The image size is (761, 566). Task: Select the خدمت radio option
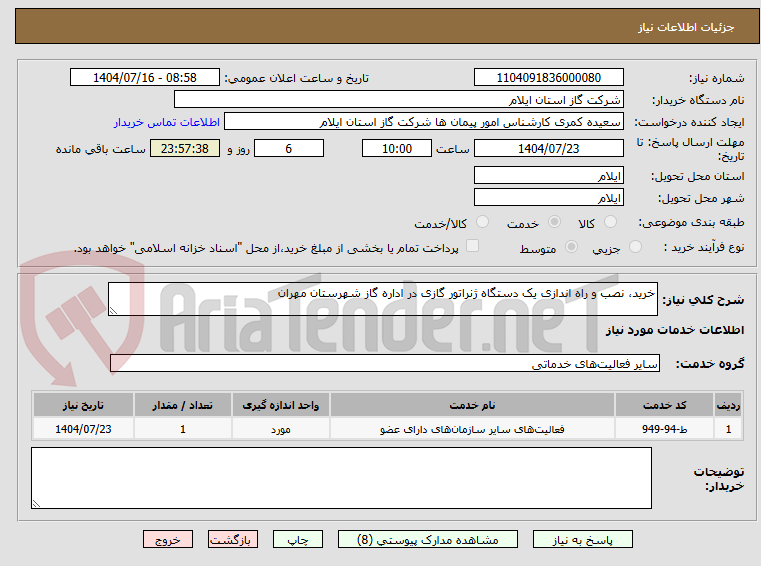click(x=554, y=222)
